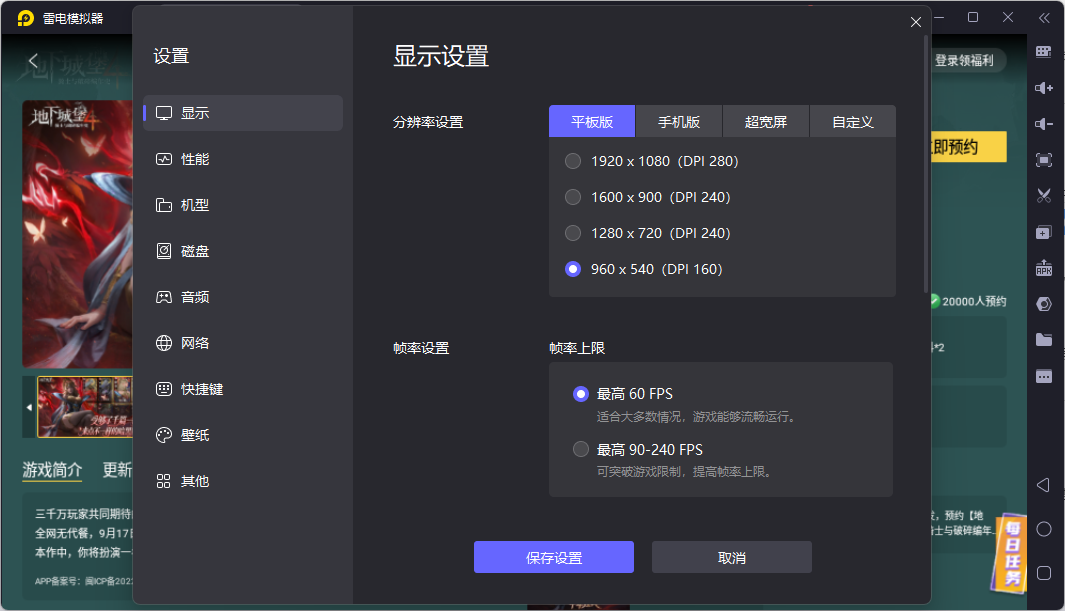
Task: Open the multi-instance manager icon
Action: click(1044, 231)
